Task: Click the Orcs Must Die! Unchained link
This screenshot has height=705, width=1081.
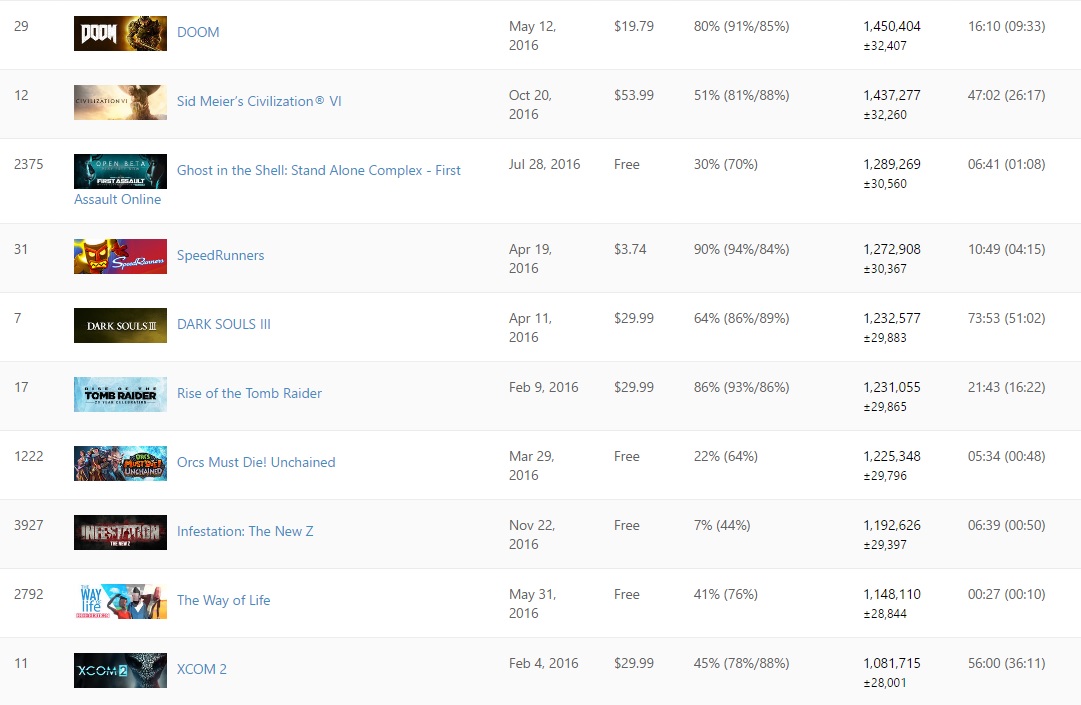Action: pyautogui.click(x=255, y=462)
